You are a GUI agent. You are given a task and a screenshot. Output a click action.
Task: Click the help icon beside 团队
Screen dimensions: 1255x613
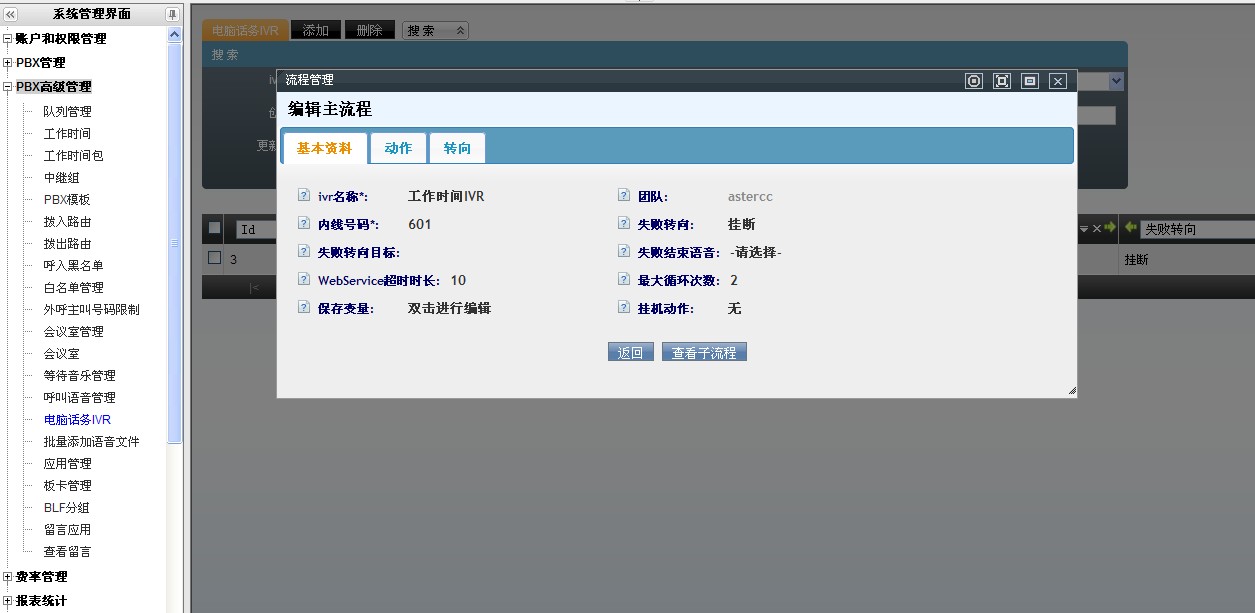(x=624, y=197)
